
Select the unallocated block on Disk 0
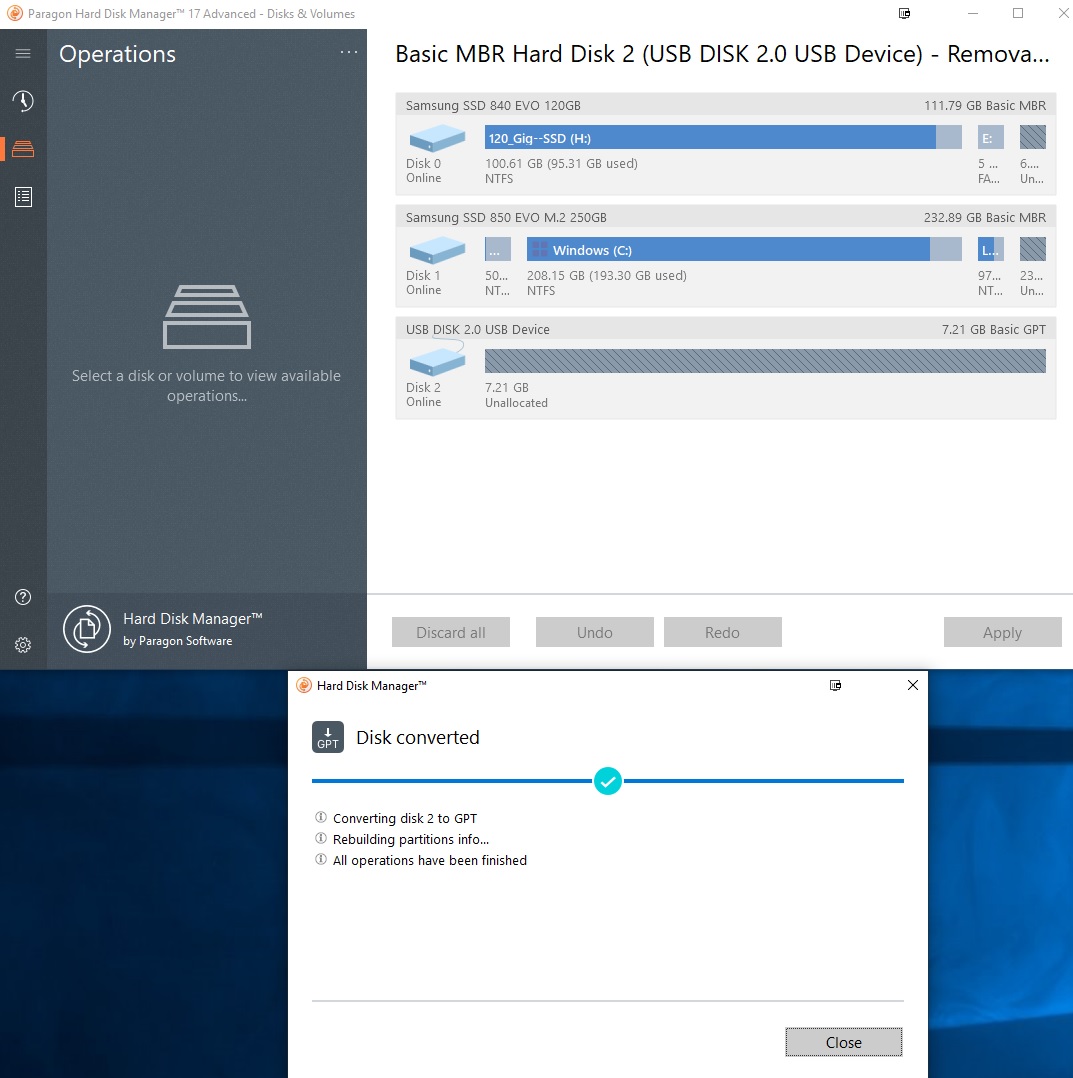pyautogui.click(x=1032, y=138)
